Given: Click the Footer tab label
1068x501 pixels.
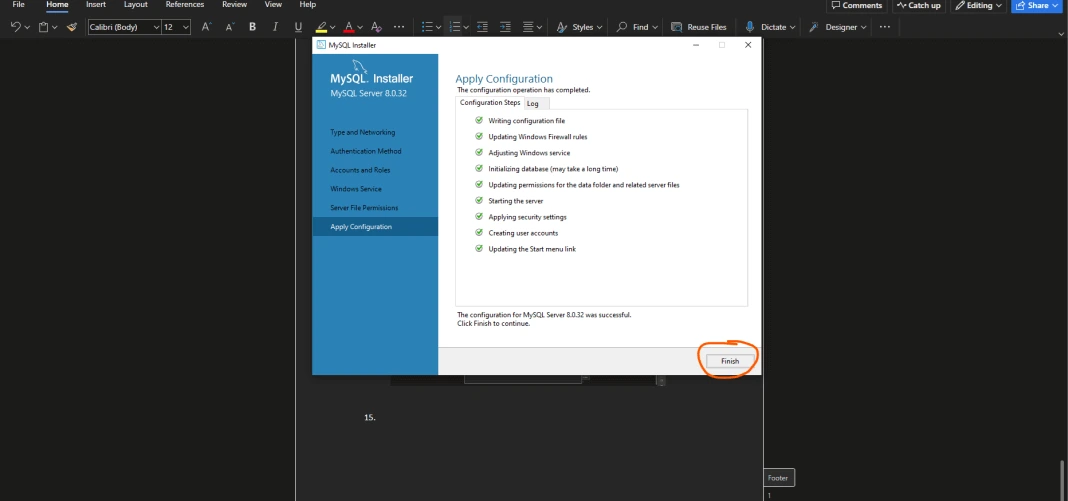Looking at the screenshot, I should click(778, 478).
